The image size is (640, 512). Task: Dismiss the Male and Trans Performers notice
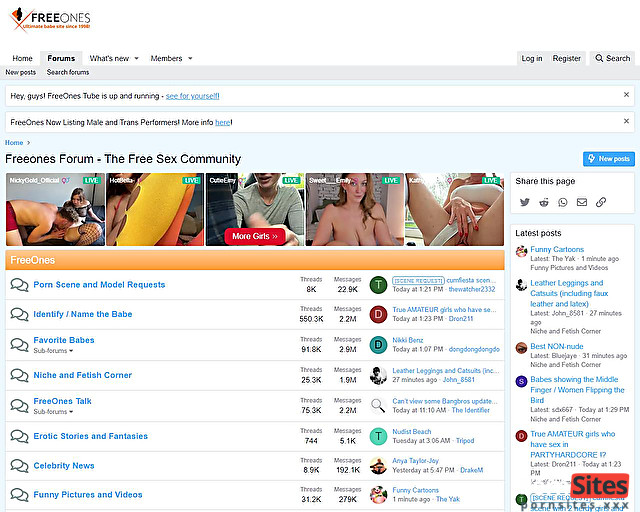pos(626,121)
